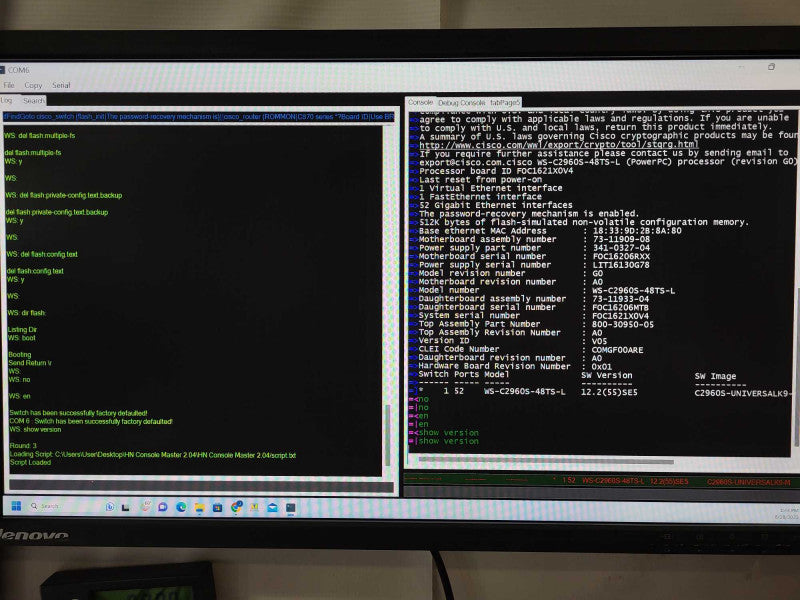800x600 pixels.
Task: Open the Mail app from taskbar
Action: click(x=272, y=507)
